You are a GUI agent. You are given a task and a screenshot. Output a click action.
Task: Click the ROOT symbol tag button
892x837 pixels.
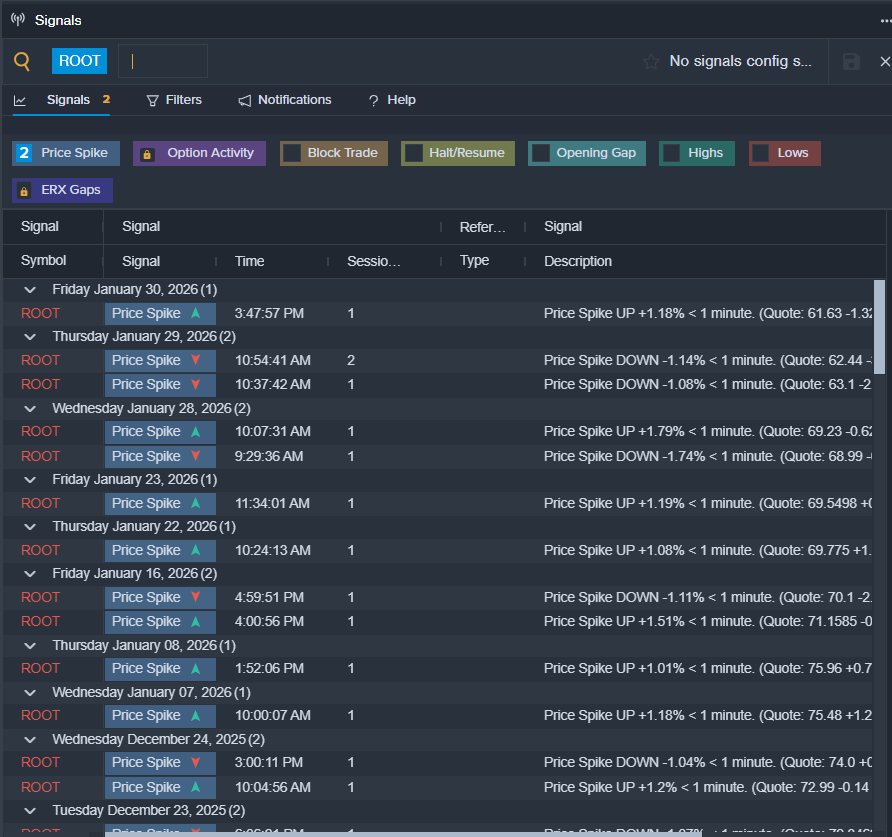point(79,61)
